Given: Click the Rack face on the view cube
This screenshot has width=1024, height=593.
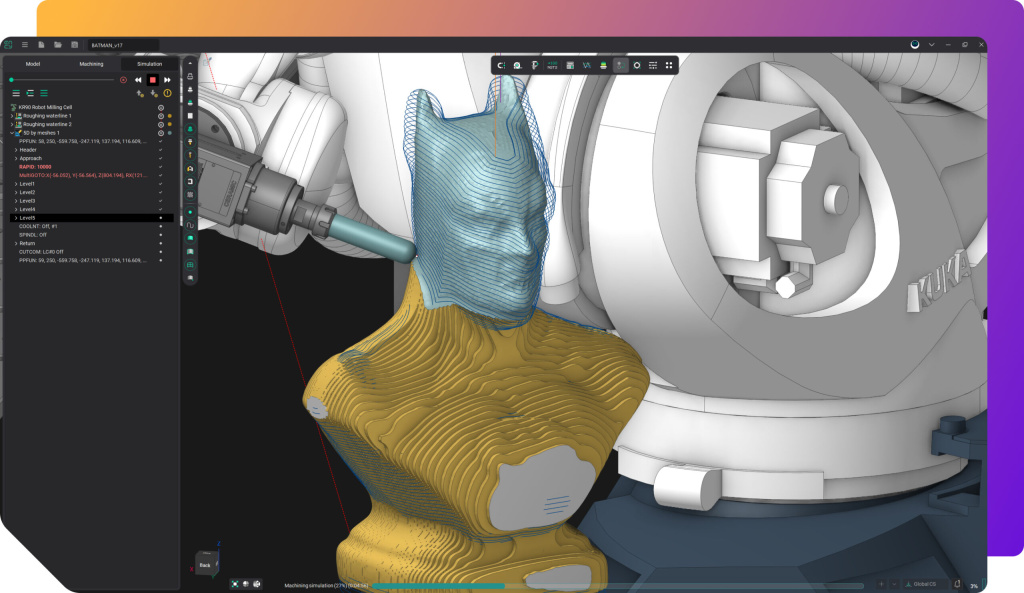Looking at the screenshot, I should pos(206,564).
